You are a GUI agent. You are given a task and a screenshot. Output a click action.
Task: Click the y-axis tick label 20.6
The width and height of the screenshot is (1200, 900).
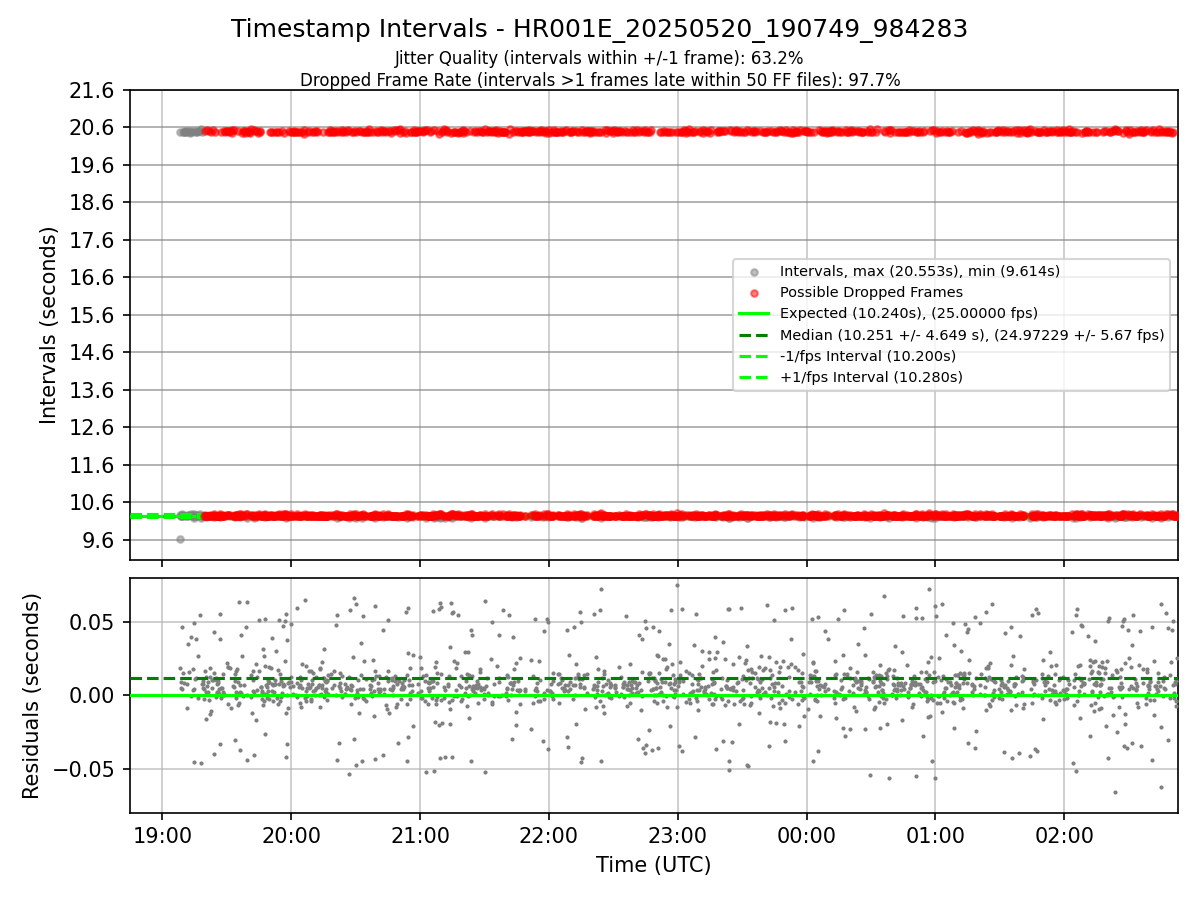pos(93,128)
